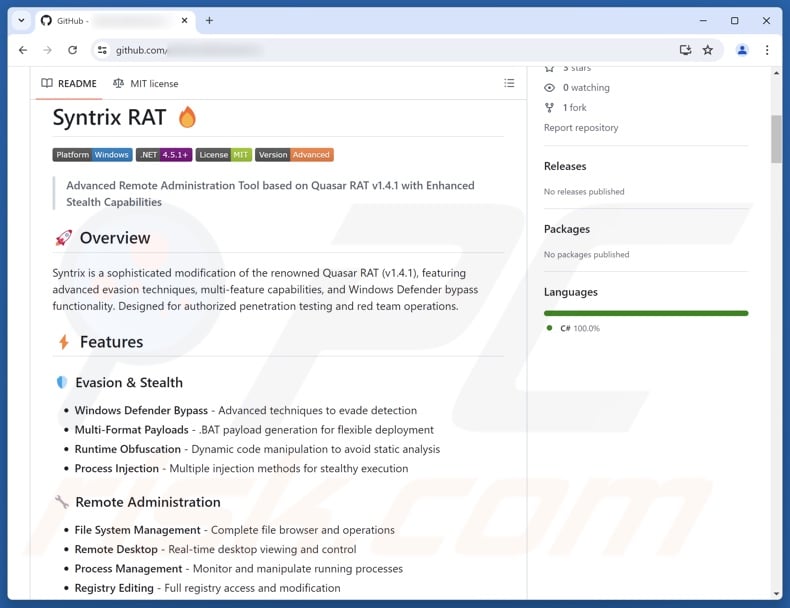Open the browser profile icon
Screen dimensions: 790x608
coord(742,50)
